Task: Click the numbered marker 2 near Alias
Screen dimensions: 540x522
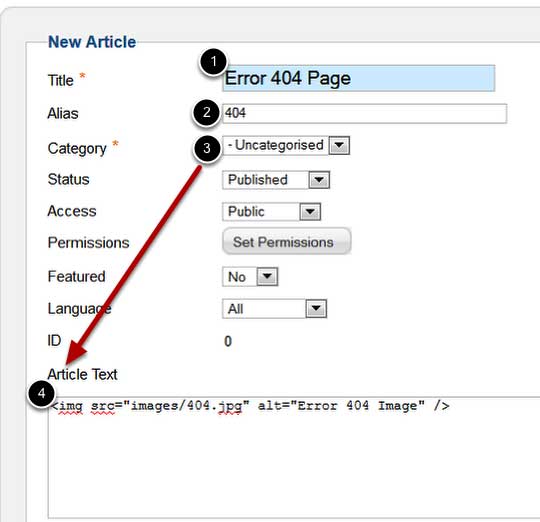Action: 206,113
